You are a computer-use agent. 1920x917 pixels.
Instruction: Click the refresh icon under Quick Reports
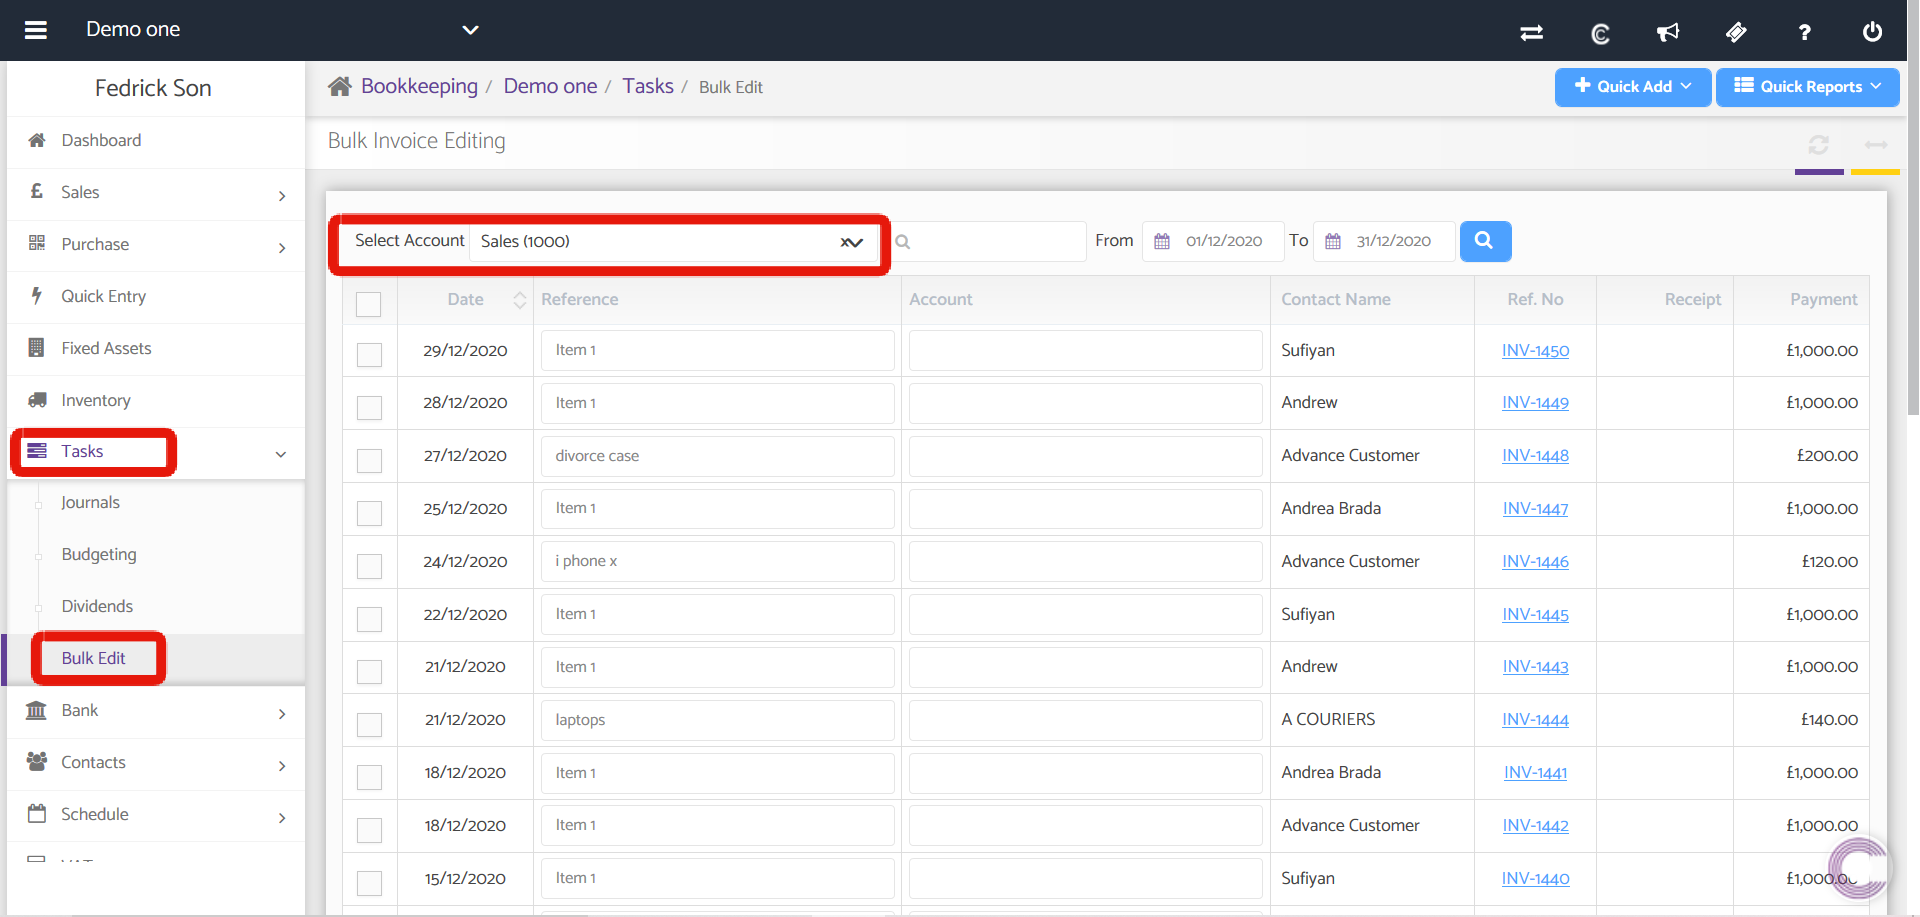point(1818,145)
